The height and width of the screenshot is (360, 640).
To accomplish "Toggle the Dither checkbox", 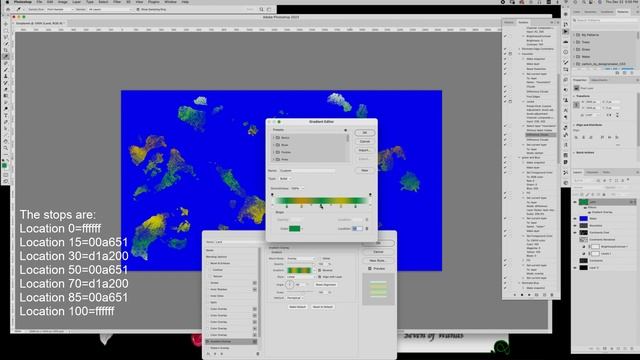I will pos(320,258).
